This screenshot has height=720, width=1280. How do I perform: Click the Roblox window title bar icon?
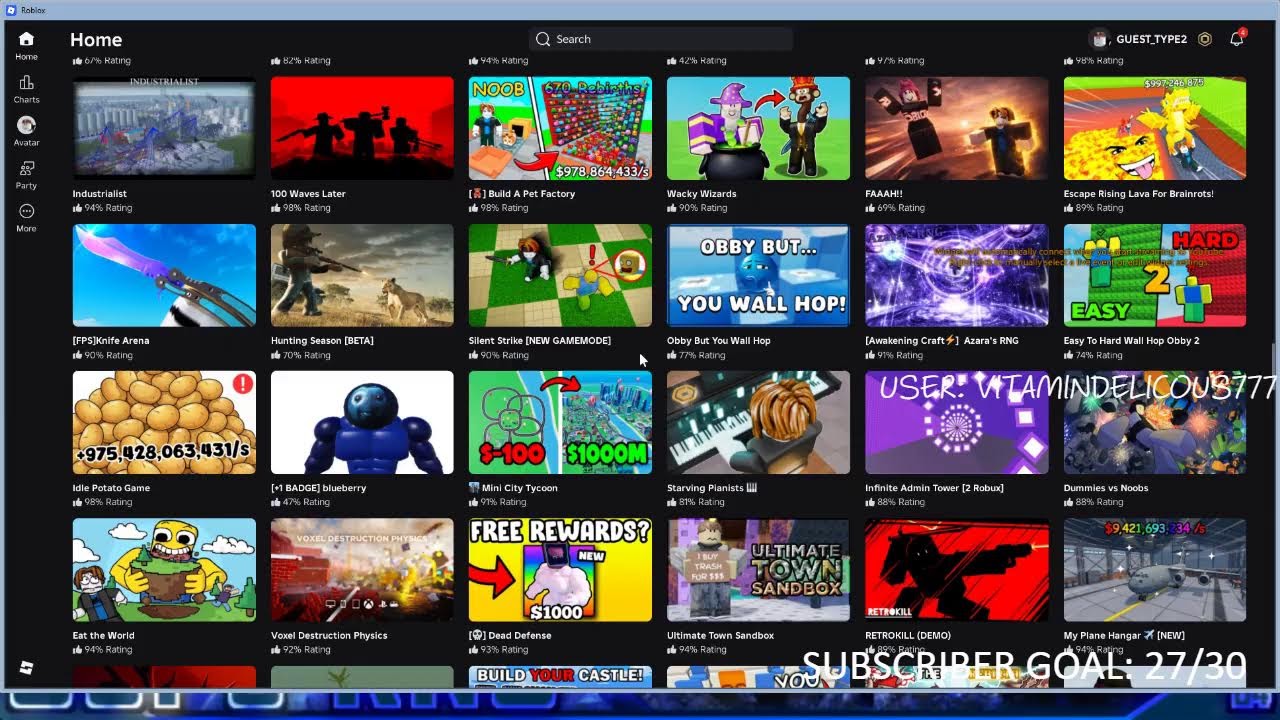click(x=10, y=9)
